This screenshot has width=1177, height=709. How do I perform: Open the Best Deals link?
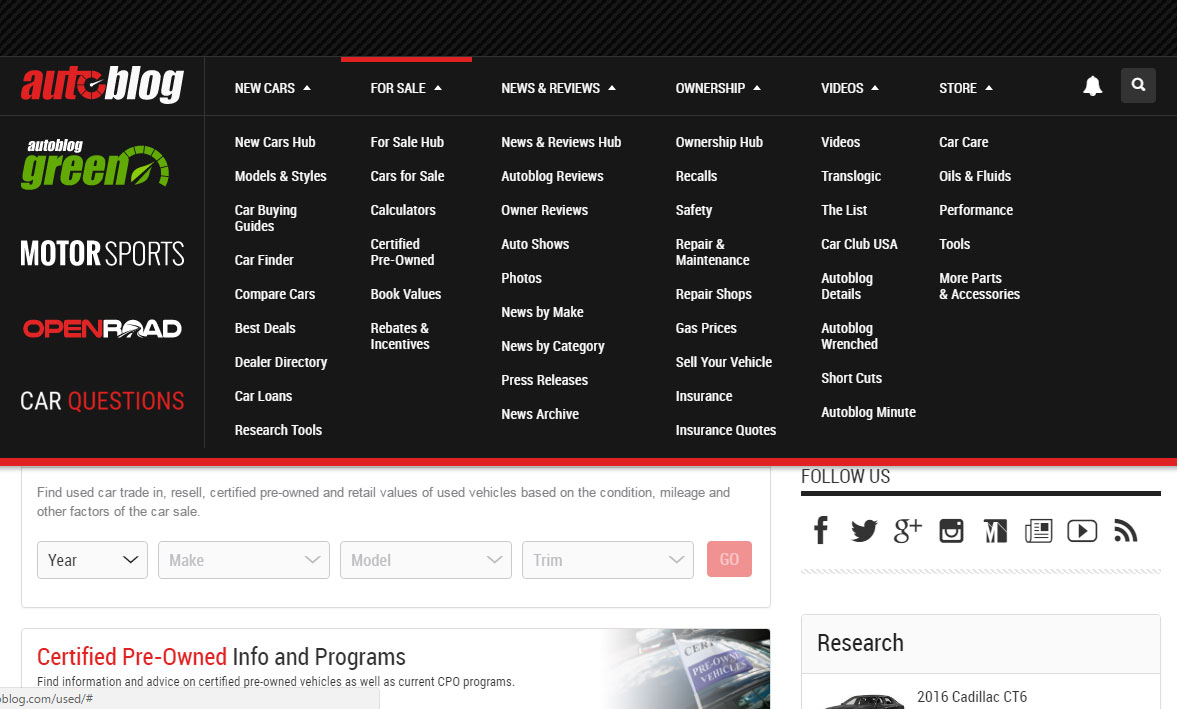click(x=264, y=328)
